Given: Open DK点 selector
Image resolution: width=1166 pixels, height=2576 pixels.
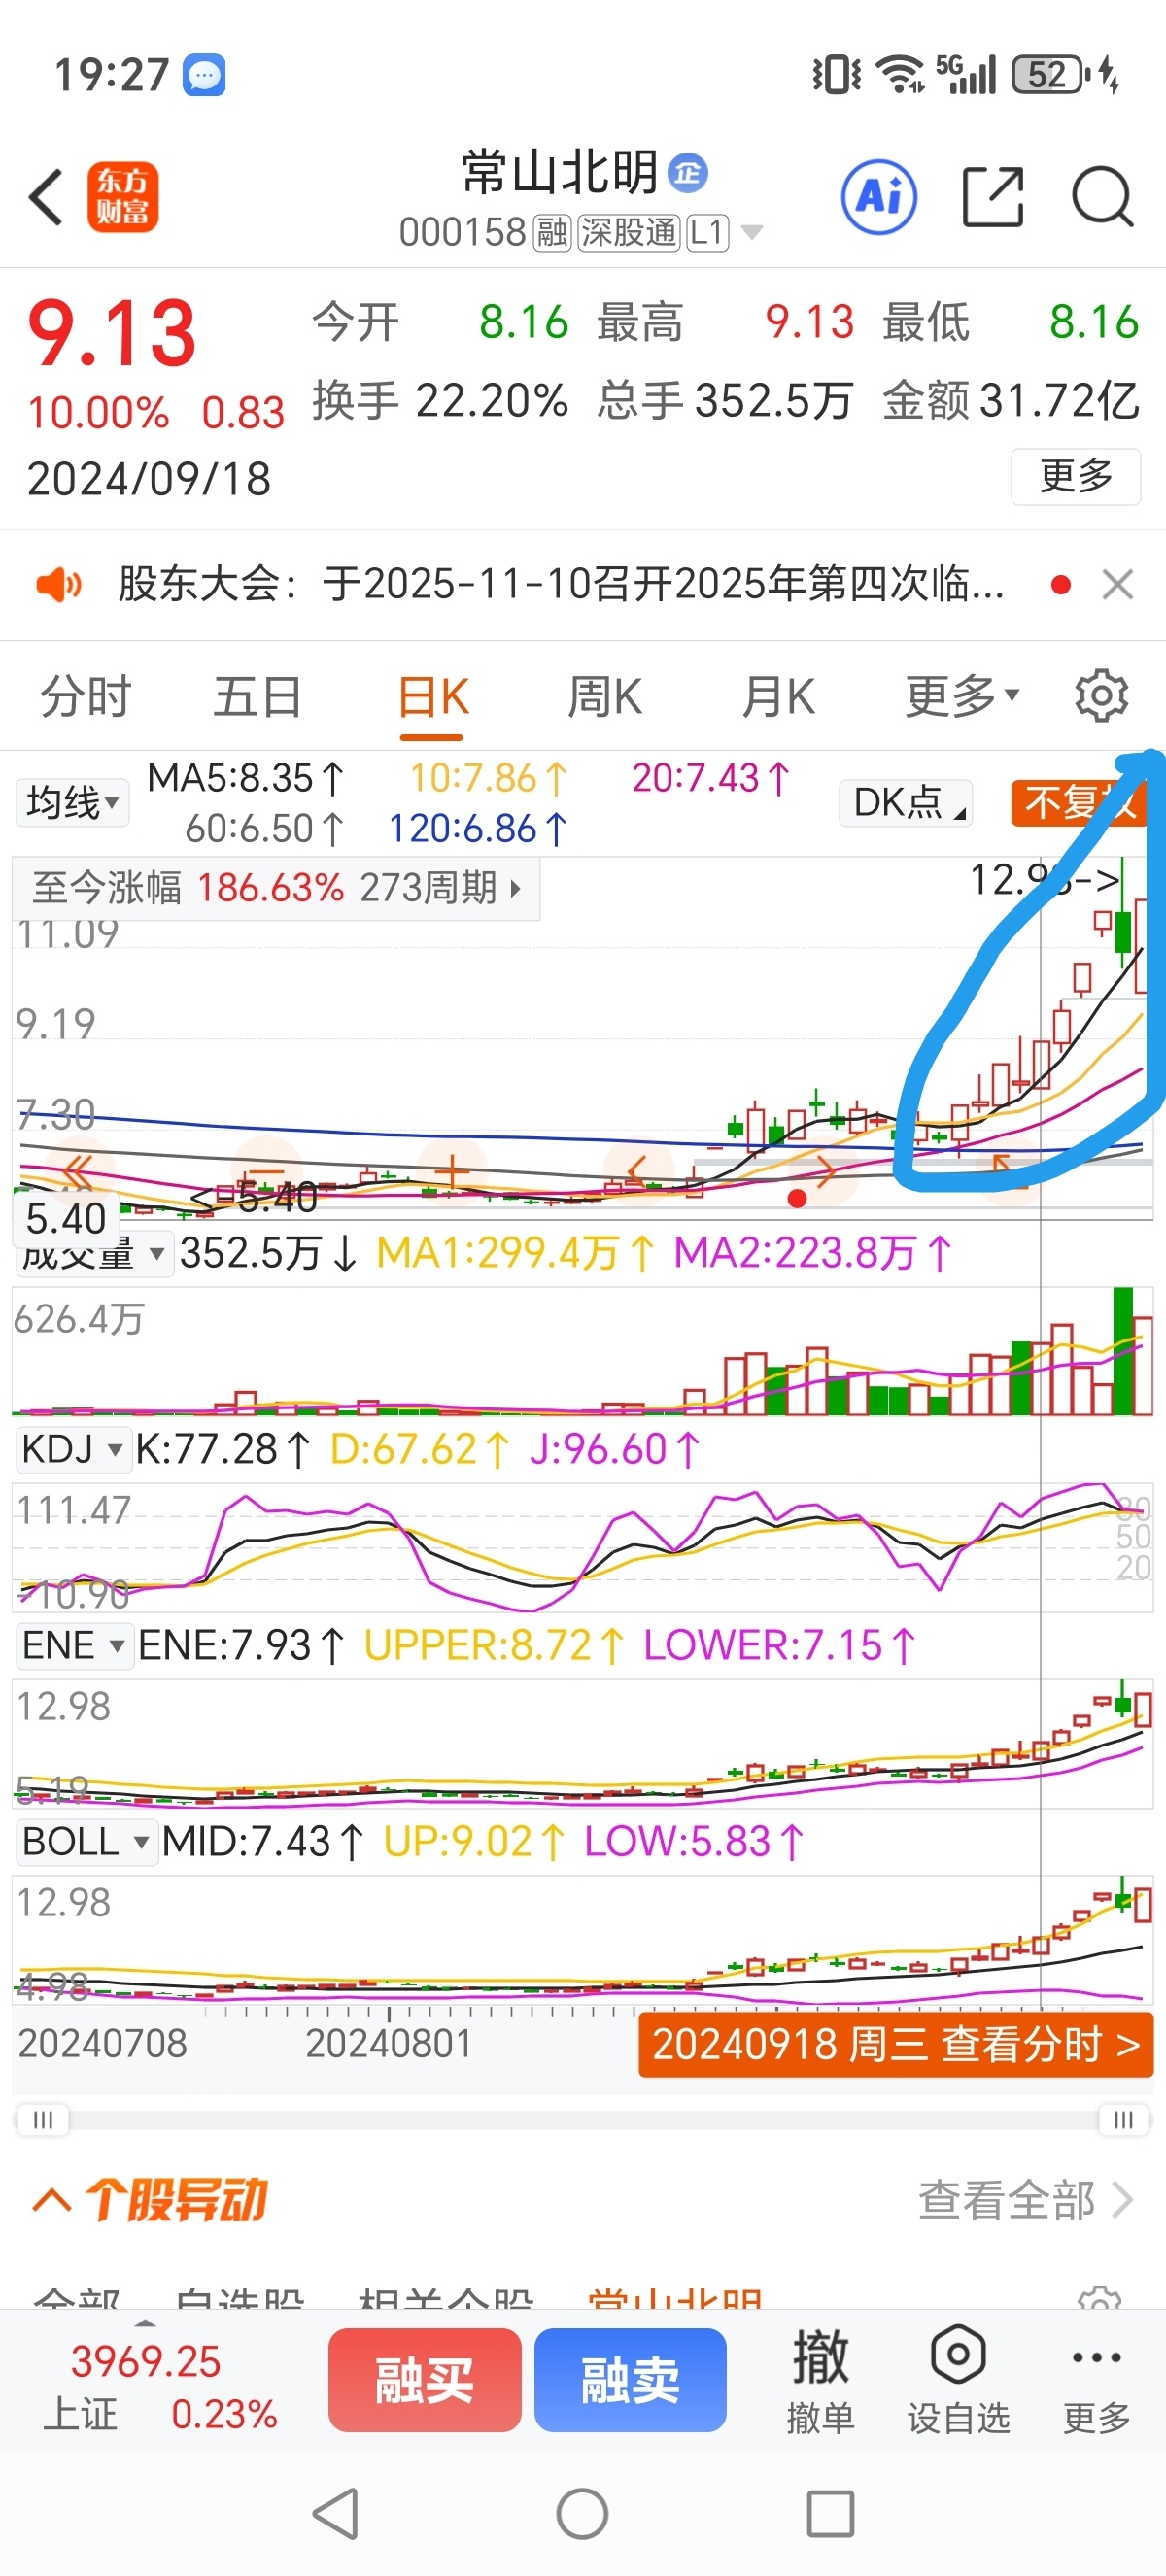Looking at the screenshot, I should 906,802.
